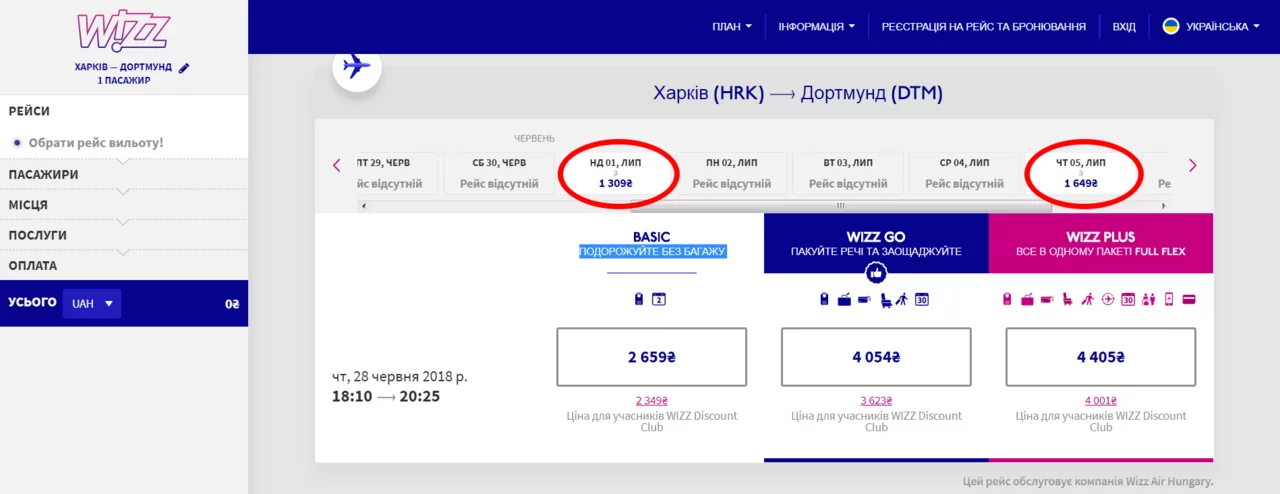Select the СР 04, ЛИП date tab
This screenshot has height=494, width=1280.
pyautogui.click(x=964, y=173)
